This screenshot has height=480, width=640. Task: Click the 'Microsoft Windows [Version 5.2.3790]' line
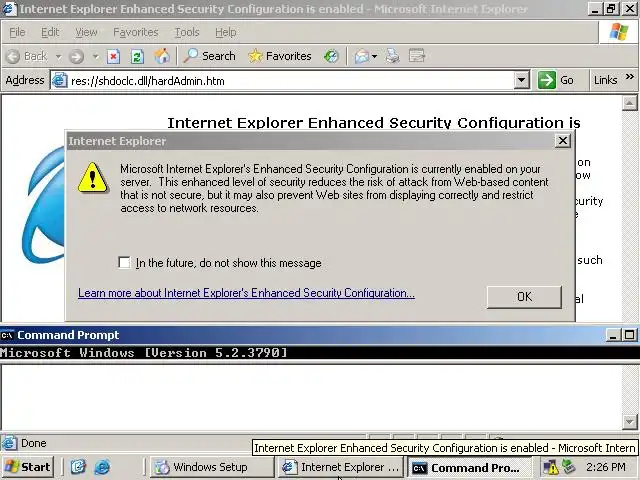point(144,353)
